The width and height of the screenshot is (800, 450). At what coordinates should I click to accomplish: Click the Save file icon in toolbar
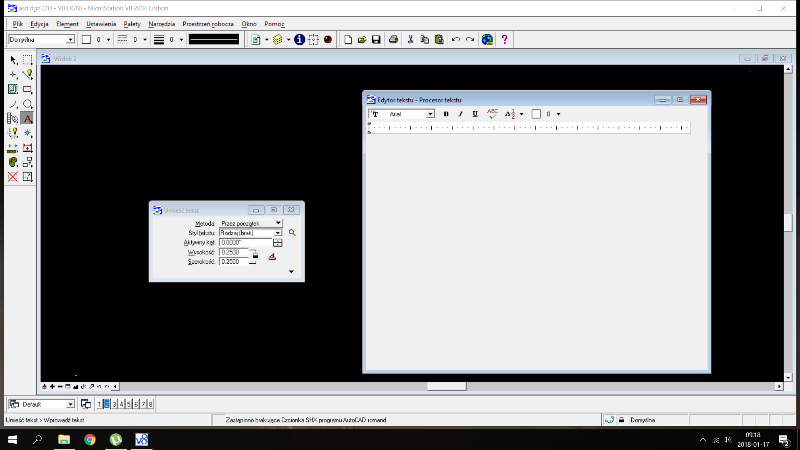375,40
